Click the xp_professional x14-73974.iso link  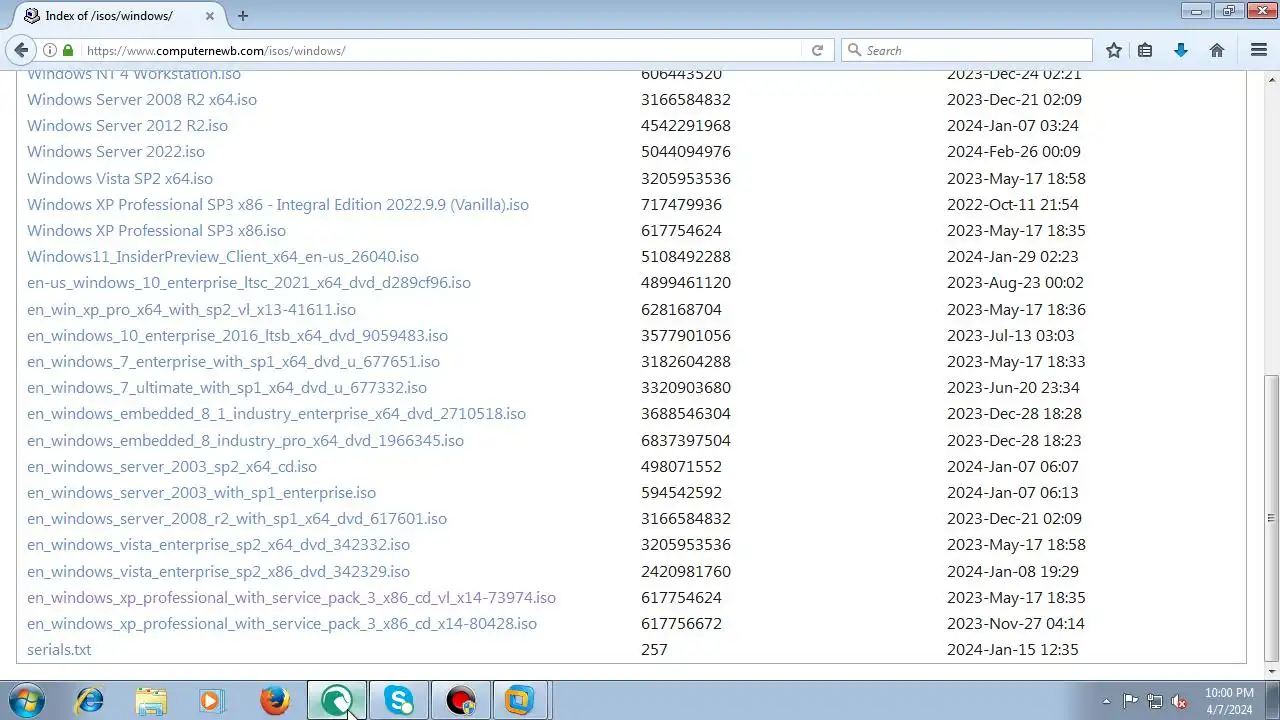pyautogui.click(x=291, y=597)
